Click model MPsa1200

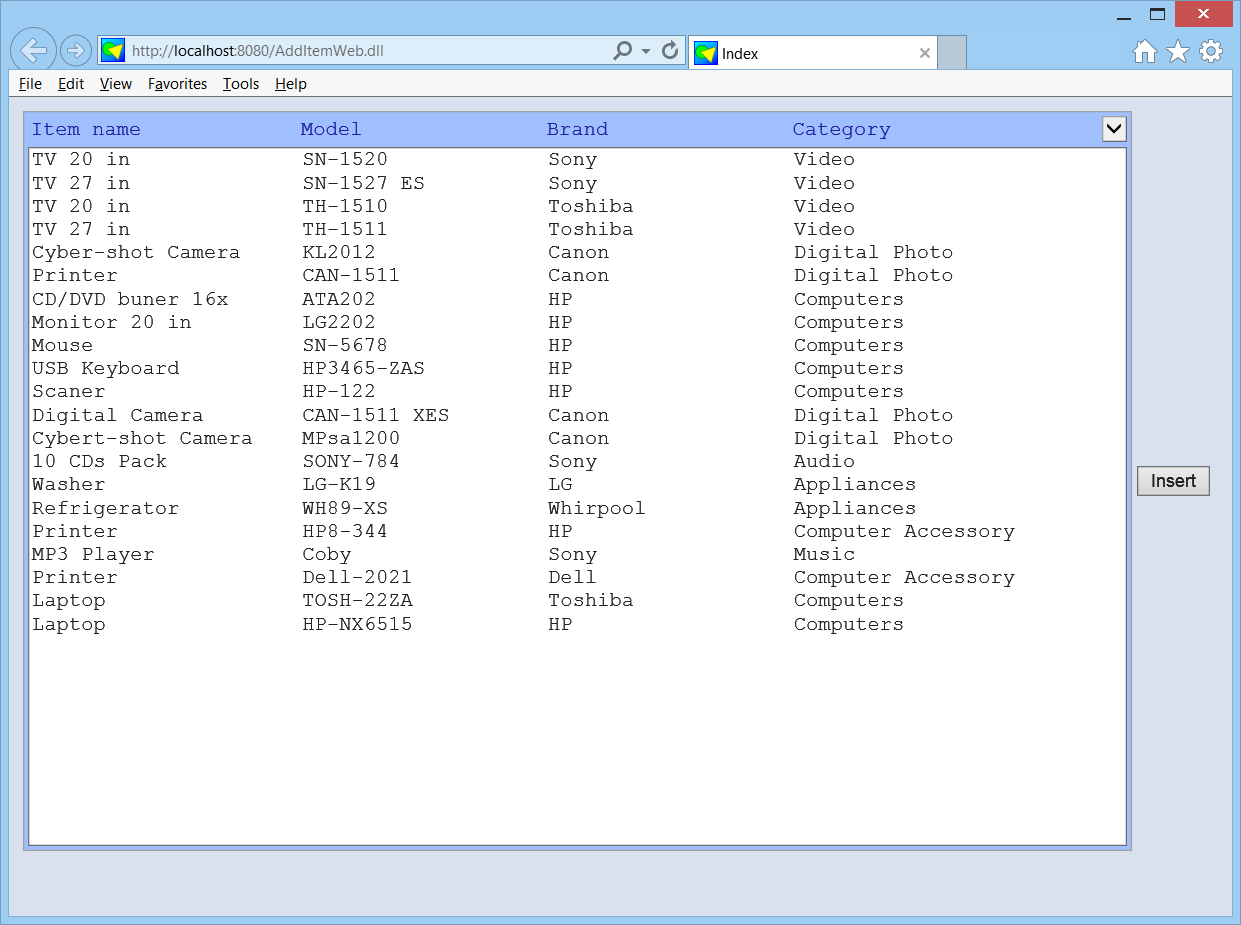[x=351, y=438]
